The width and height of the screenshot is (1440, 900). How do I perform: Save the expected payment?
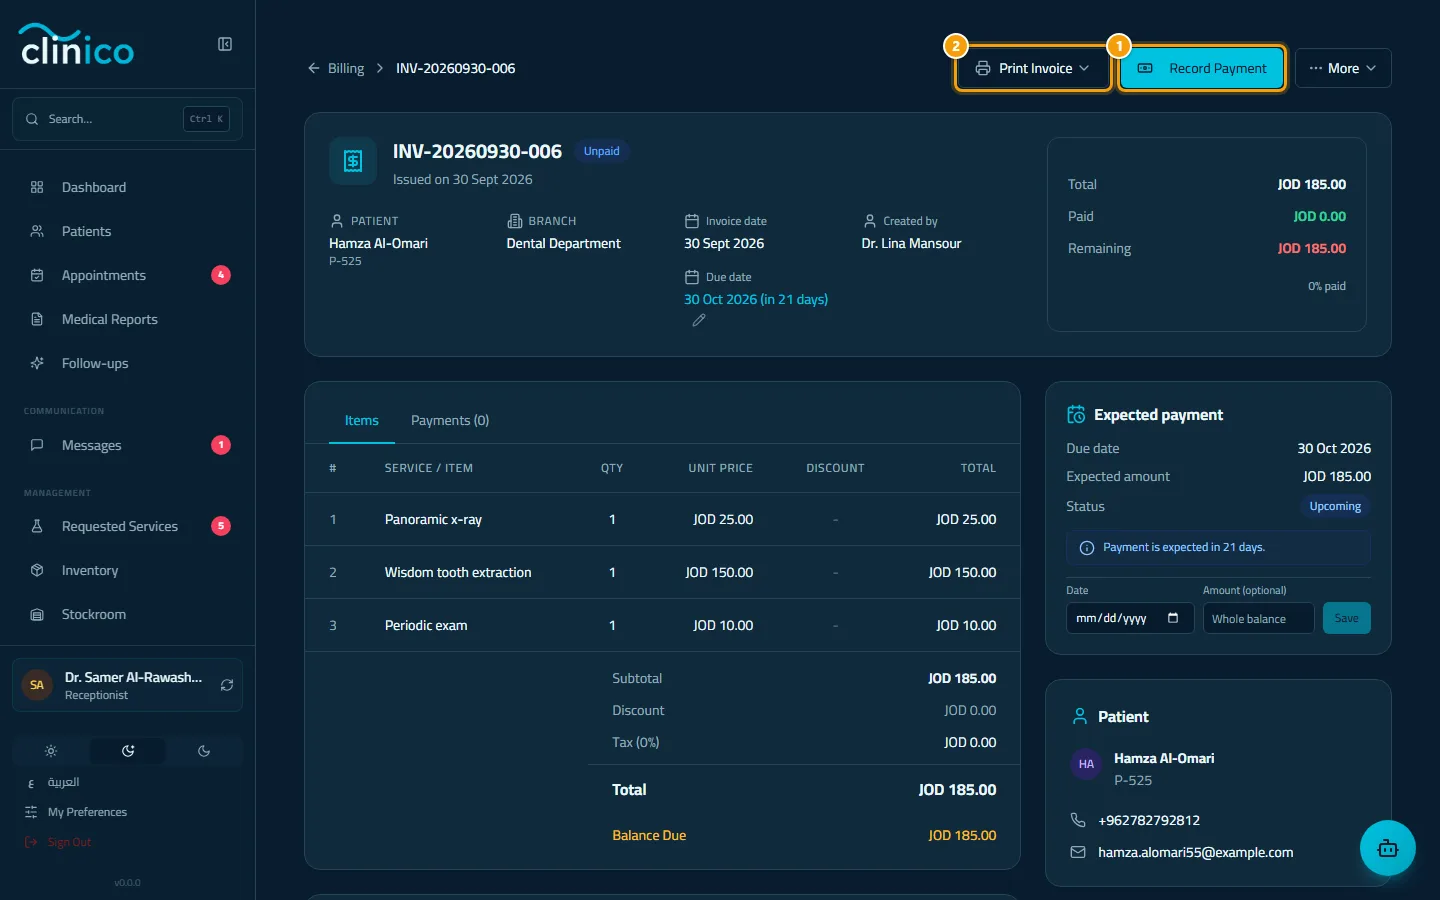click(1346, 618)
